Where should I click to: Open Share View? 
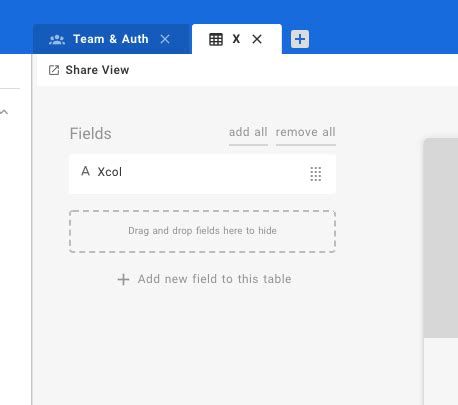point(89,70)
